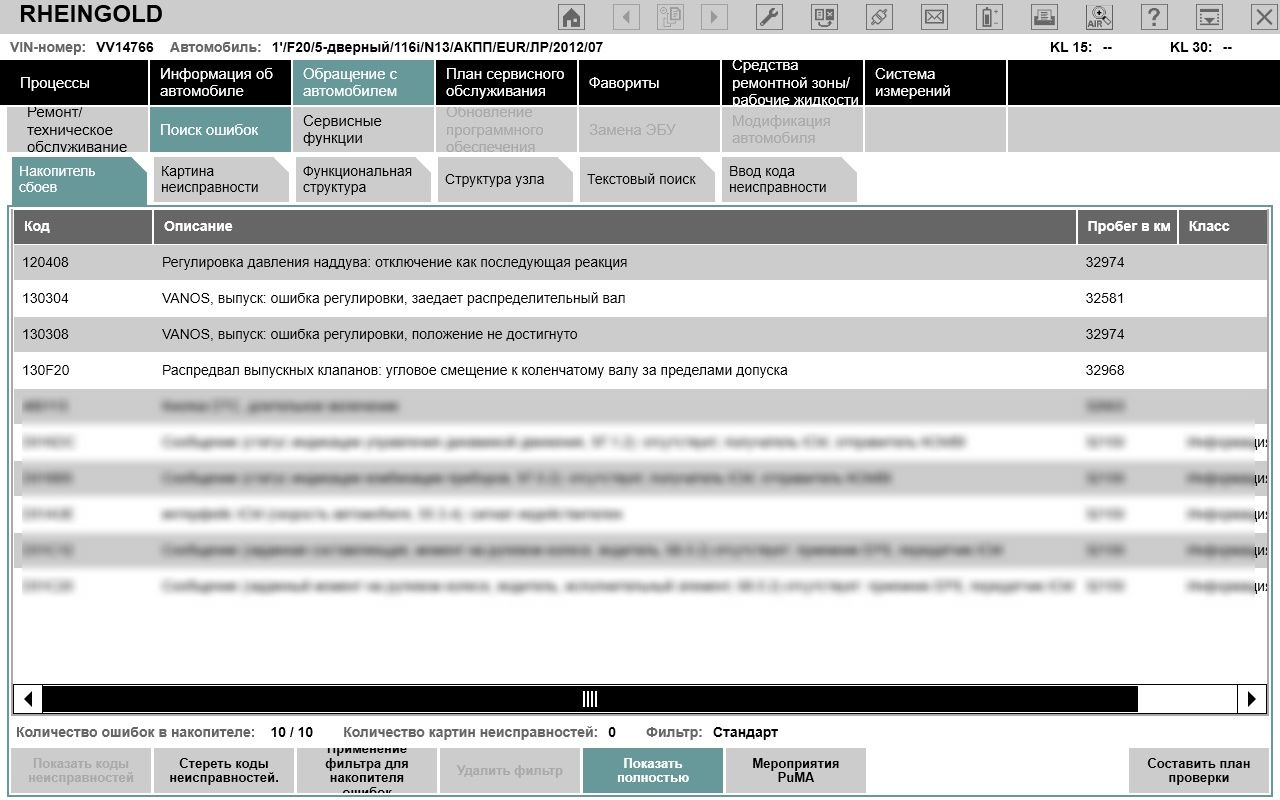
Task: Click description Распредвал выпускных клапанов
Action: click(x=474, y=370)
